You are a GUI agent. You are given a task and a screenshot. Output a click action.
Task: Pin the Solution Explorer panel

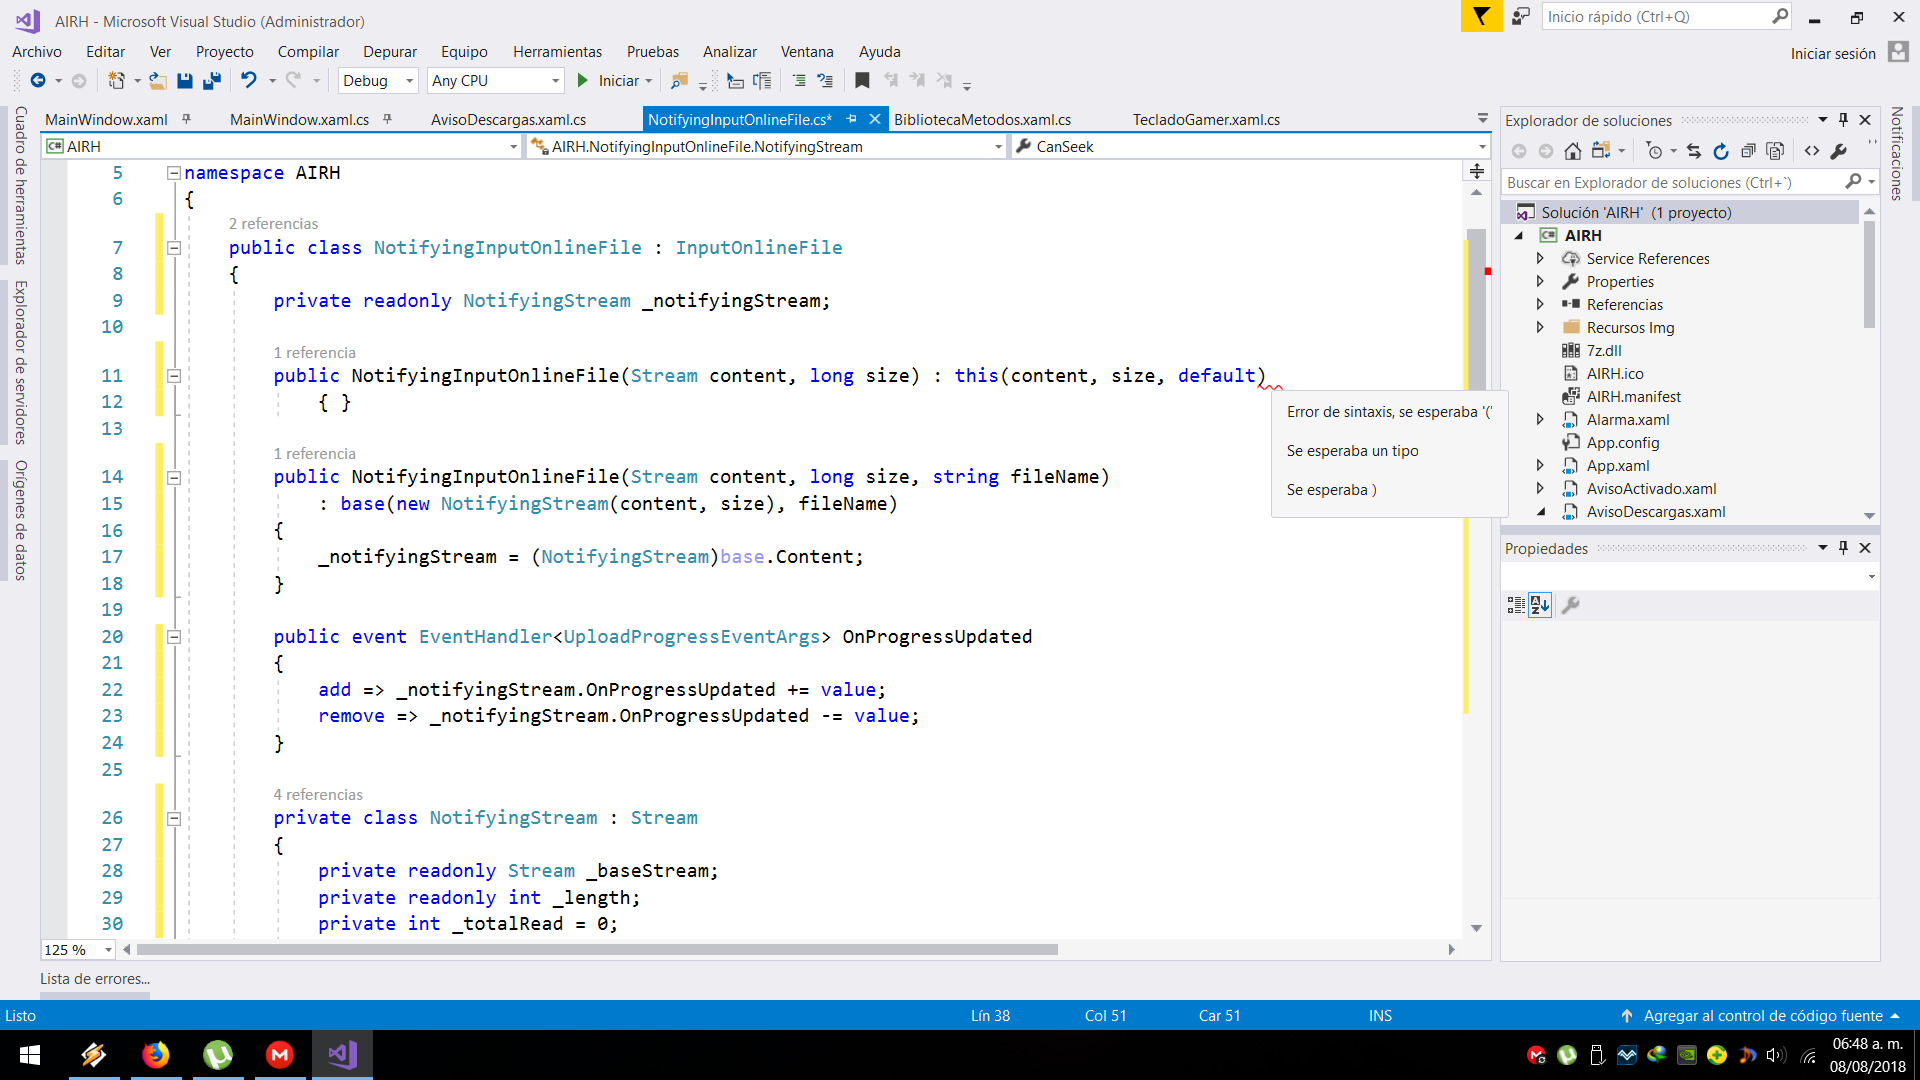point(1843,119)
